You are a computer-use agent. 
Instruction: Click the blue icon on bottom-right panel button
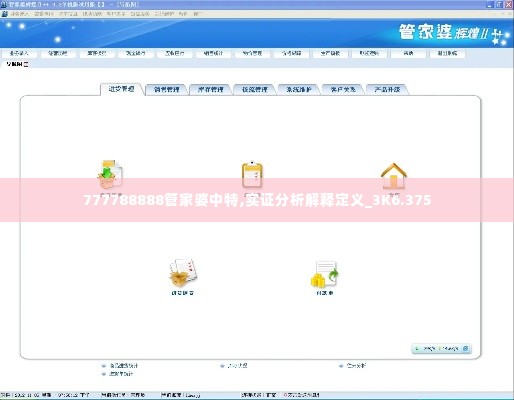(x=466, y=348)
